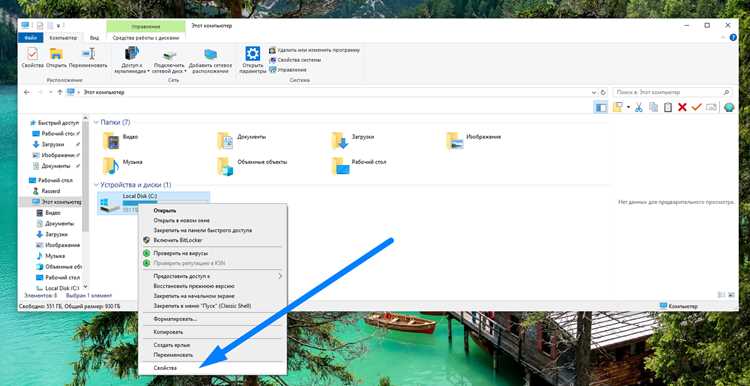Click Удалить или изменить программу

click(314, 50)
